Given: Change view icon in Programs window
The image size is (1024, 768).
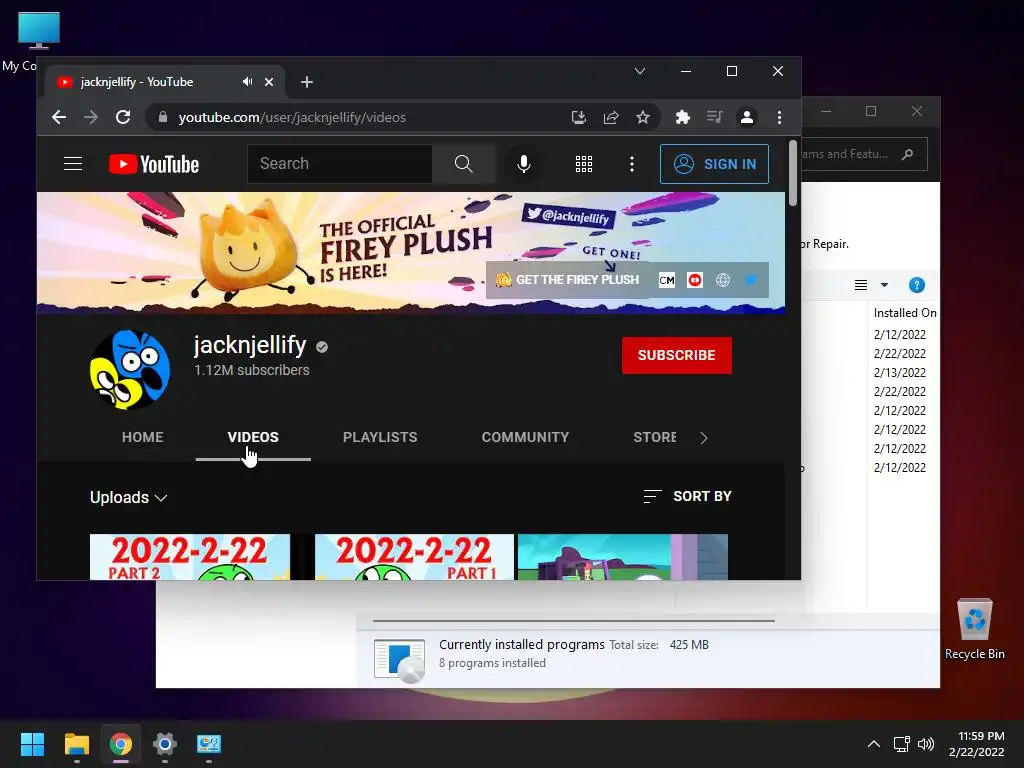Looking at the screenshot, I should click(x=861, y=285).
